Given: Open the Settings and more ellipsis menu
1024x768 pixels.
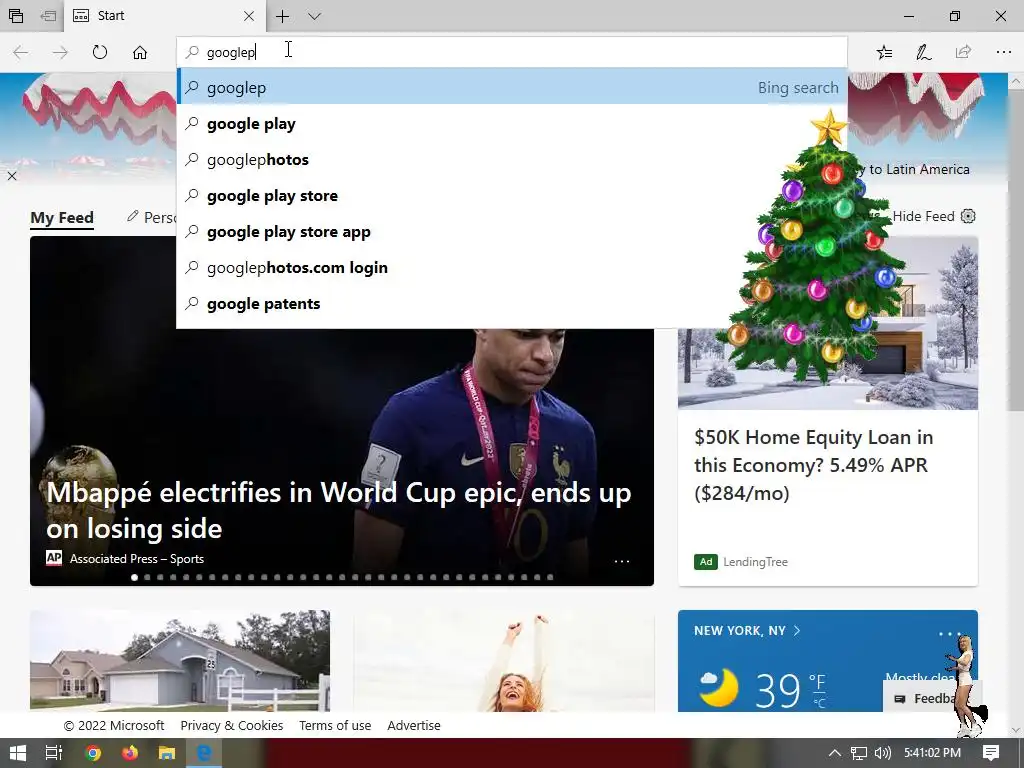Looking at the screenshot, I should tap(1004, 52).
